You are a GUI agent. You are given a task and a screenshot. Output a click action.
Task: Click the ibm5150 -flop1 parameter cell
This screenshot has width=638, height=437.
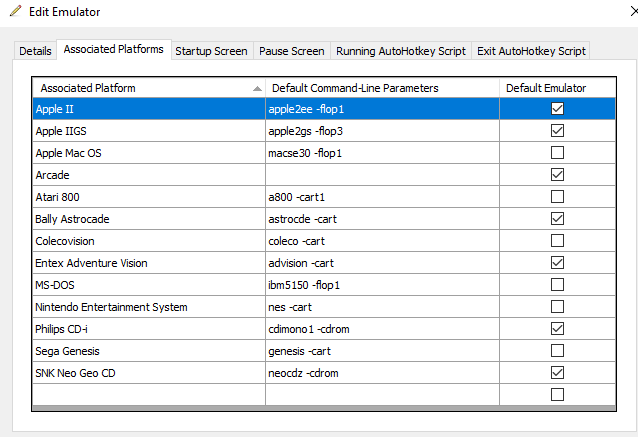click(x=382, y=284)
